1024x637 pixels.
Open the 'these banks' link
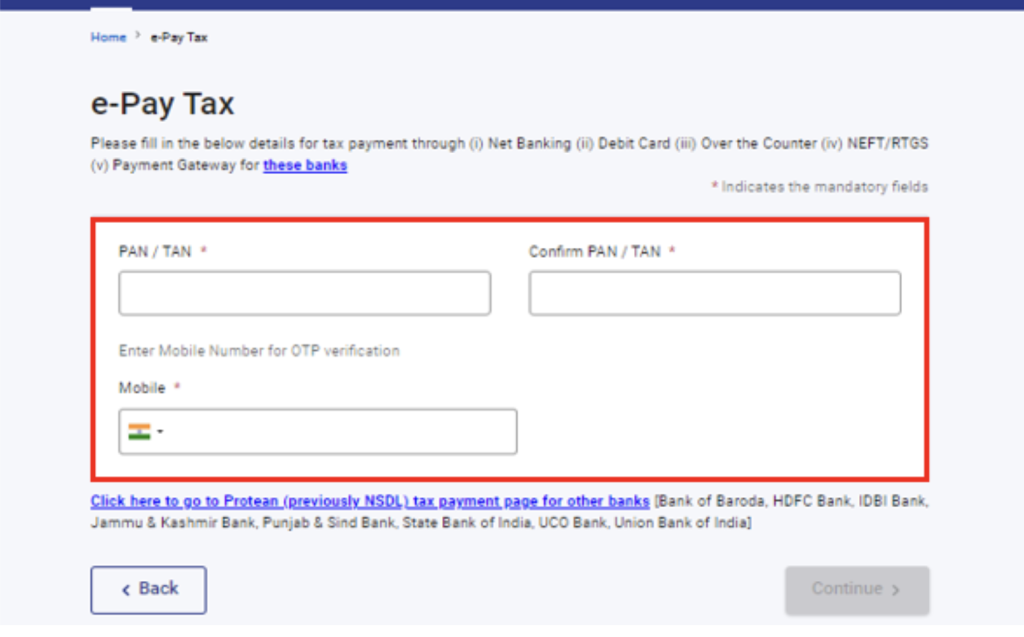pos(305,165)
